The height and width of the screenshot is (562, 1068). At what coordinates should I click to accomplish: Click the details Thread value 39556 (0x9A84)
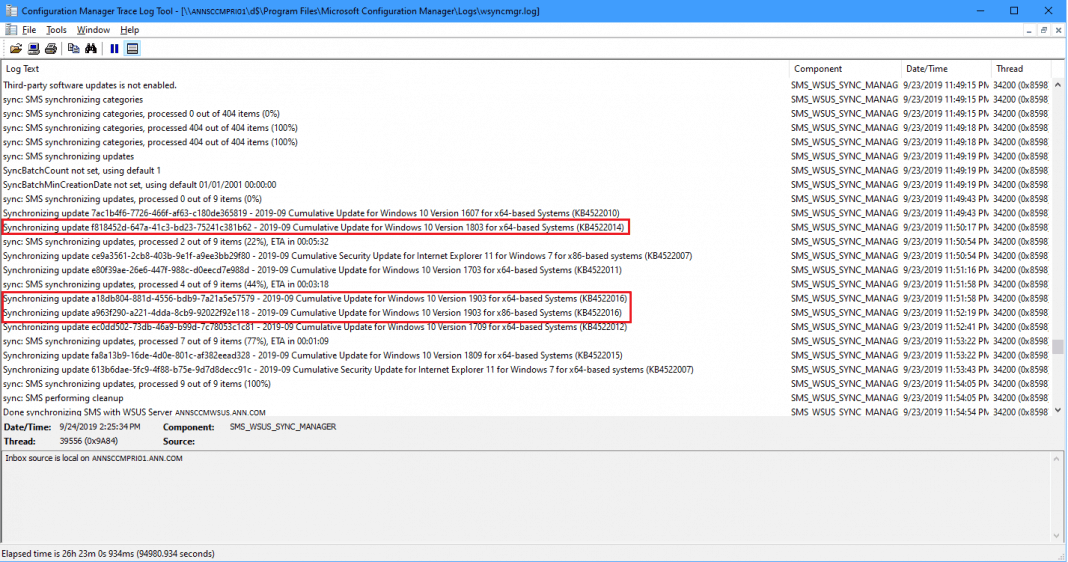[89, 441]
